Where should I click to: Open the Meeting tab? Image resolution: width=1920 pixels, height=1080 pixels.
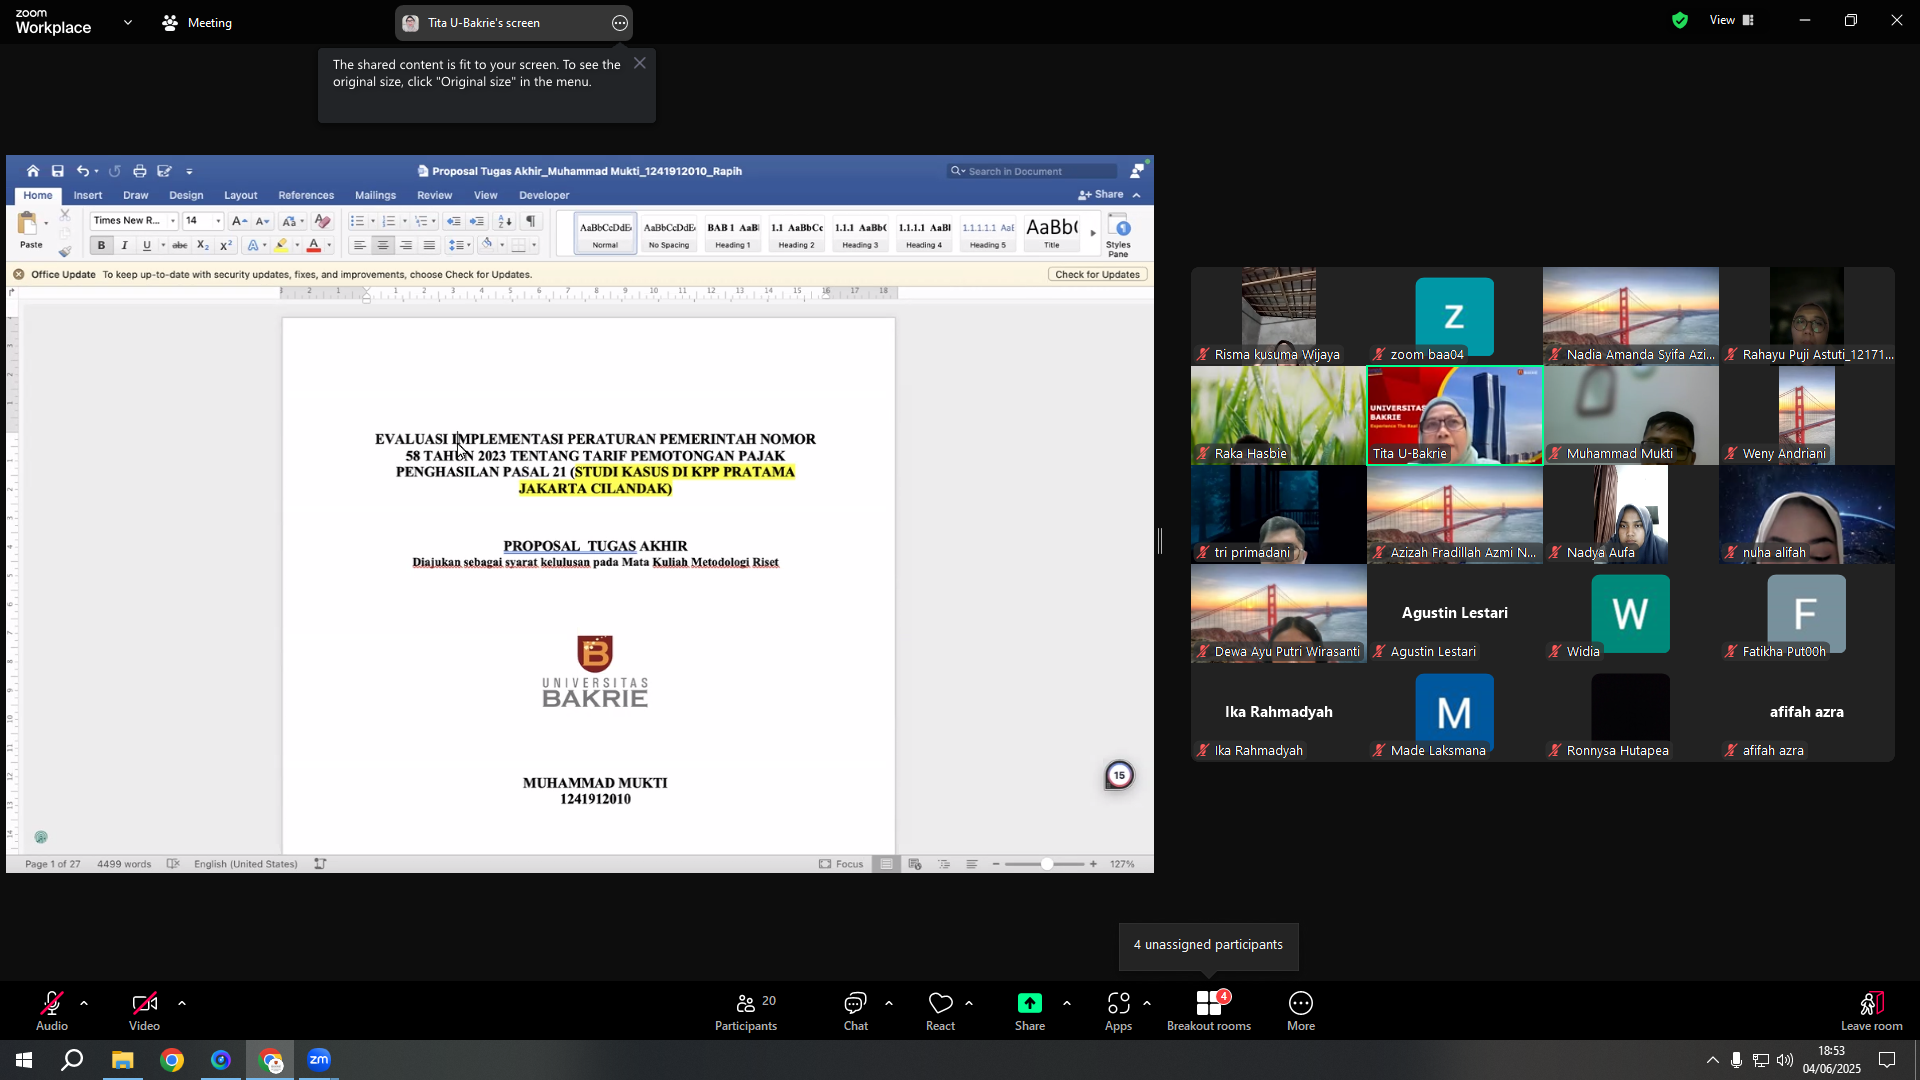(197, 22)
